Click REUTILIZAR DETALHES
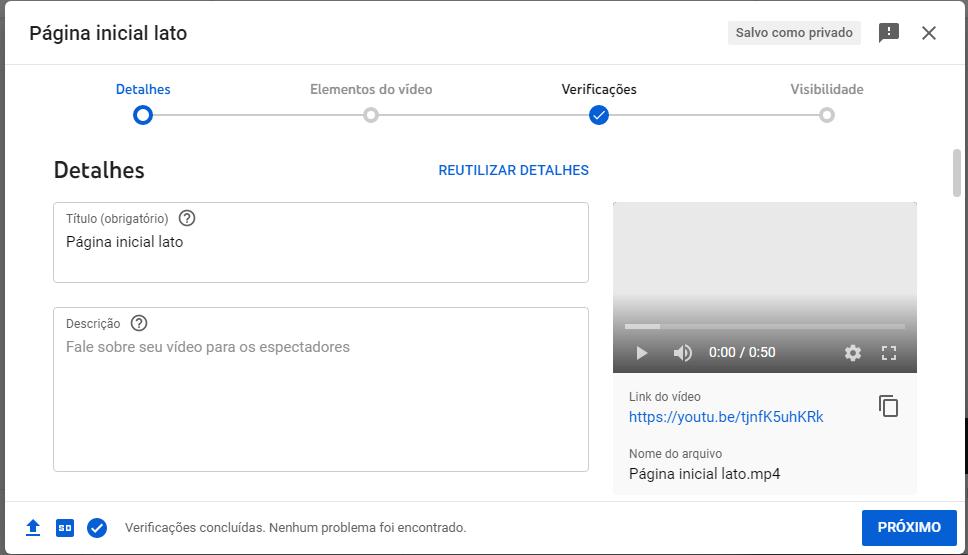The image size is (968, 555). (514, 170)
